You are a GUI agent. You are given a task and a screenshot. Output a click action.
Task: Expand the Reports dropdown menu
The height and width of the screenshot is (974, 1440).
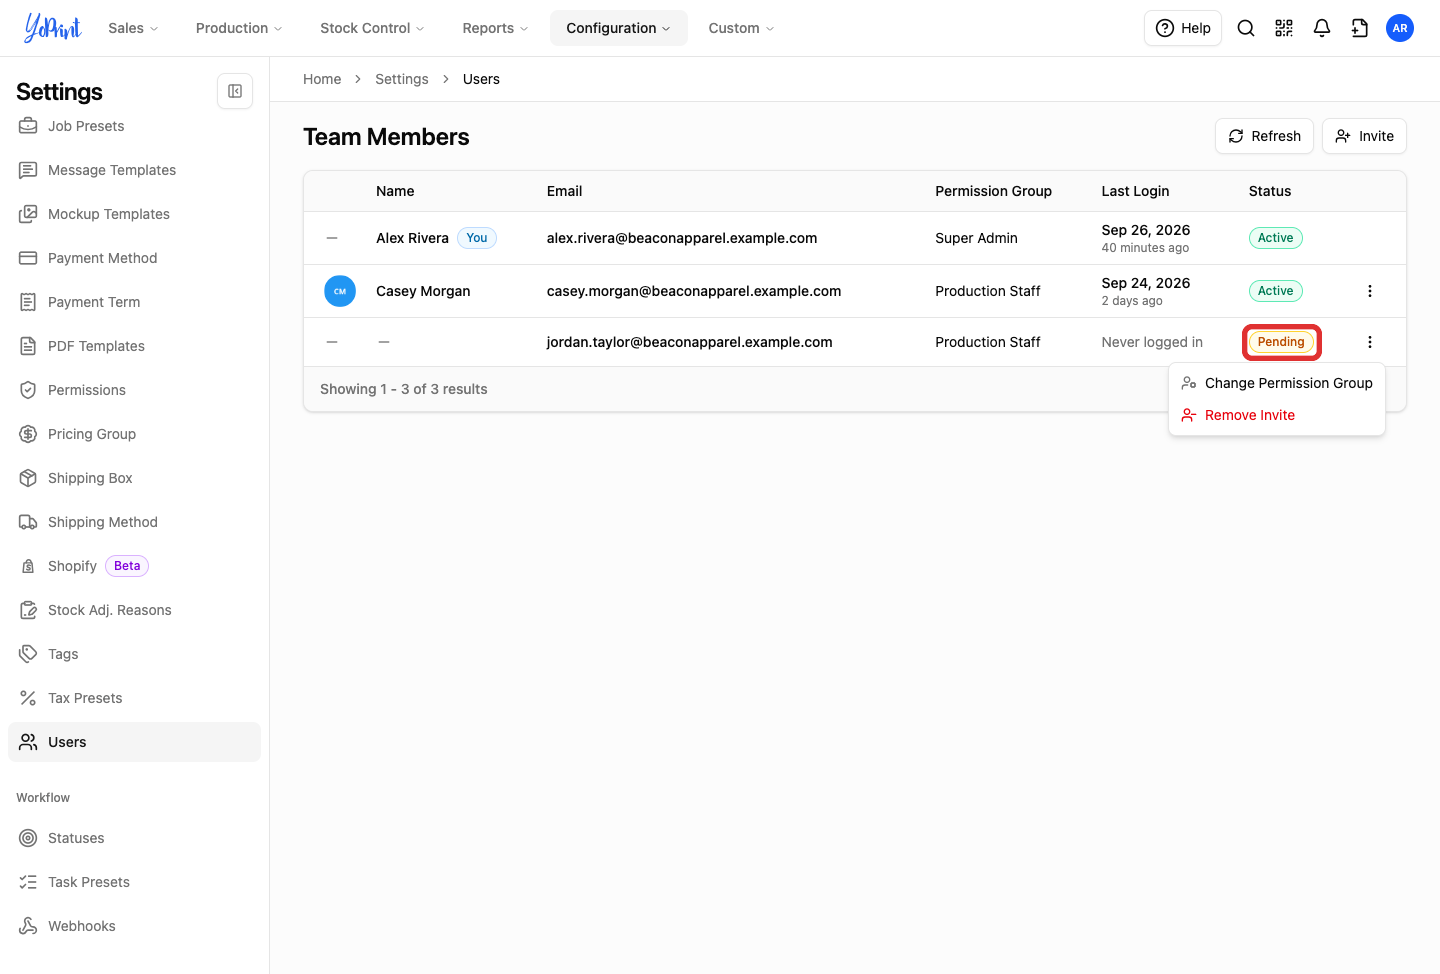tap(495, 28)
